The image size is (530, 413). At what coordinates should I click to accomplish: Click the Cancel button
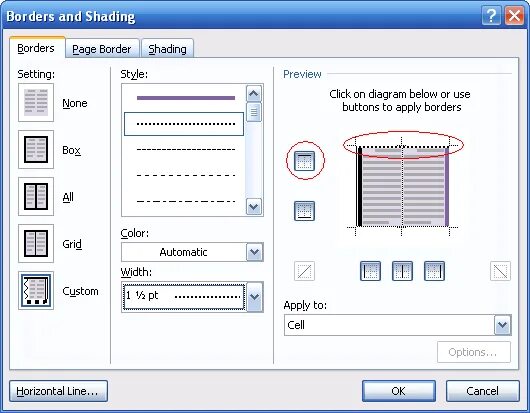click(482, 391)
